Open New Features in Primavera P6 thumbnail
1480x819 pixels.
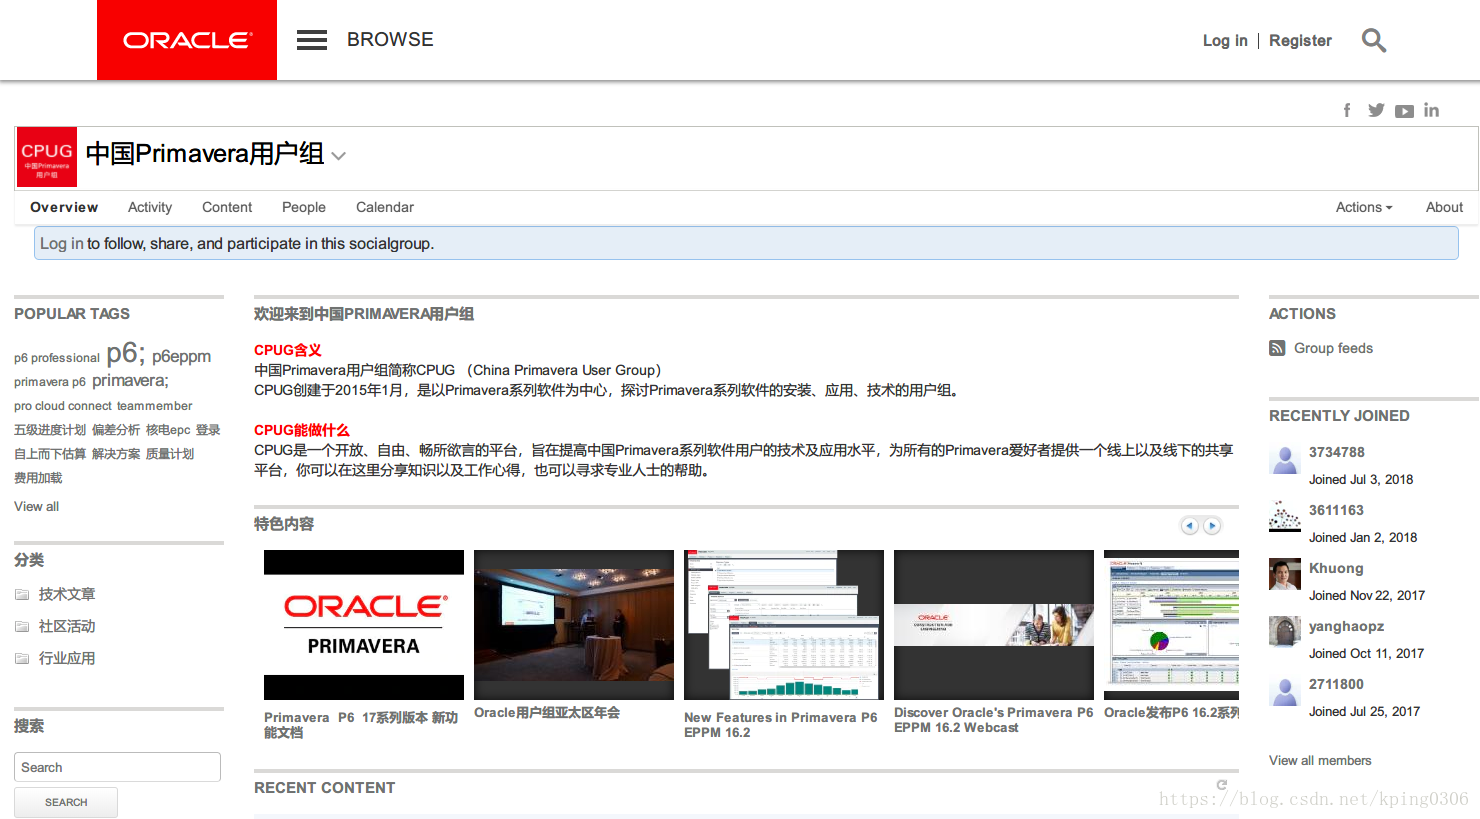[x=784, y=625]
